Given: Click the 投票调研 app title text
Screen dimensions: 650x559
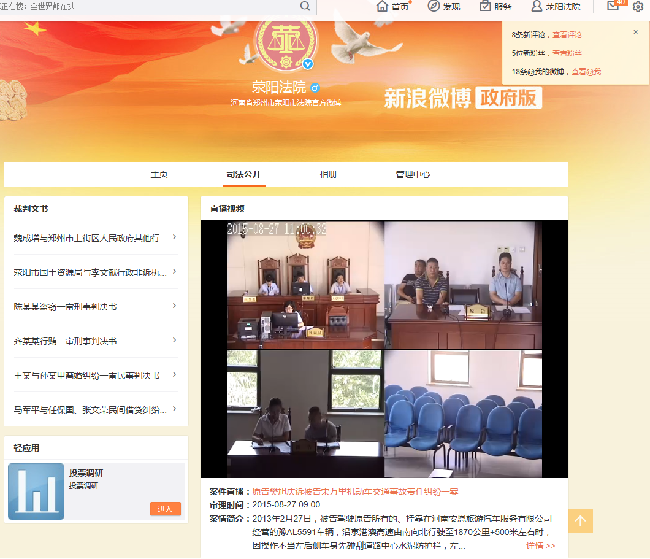Looking at the screenshot, I should pyautogui.click(x=86, y=473).
